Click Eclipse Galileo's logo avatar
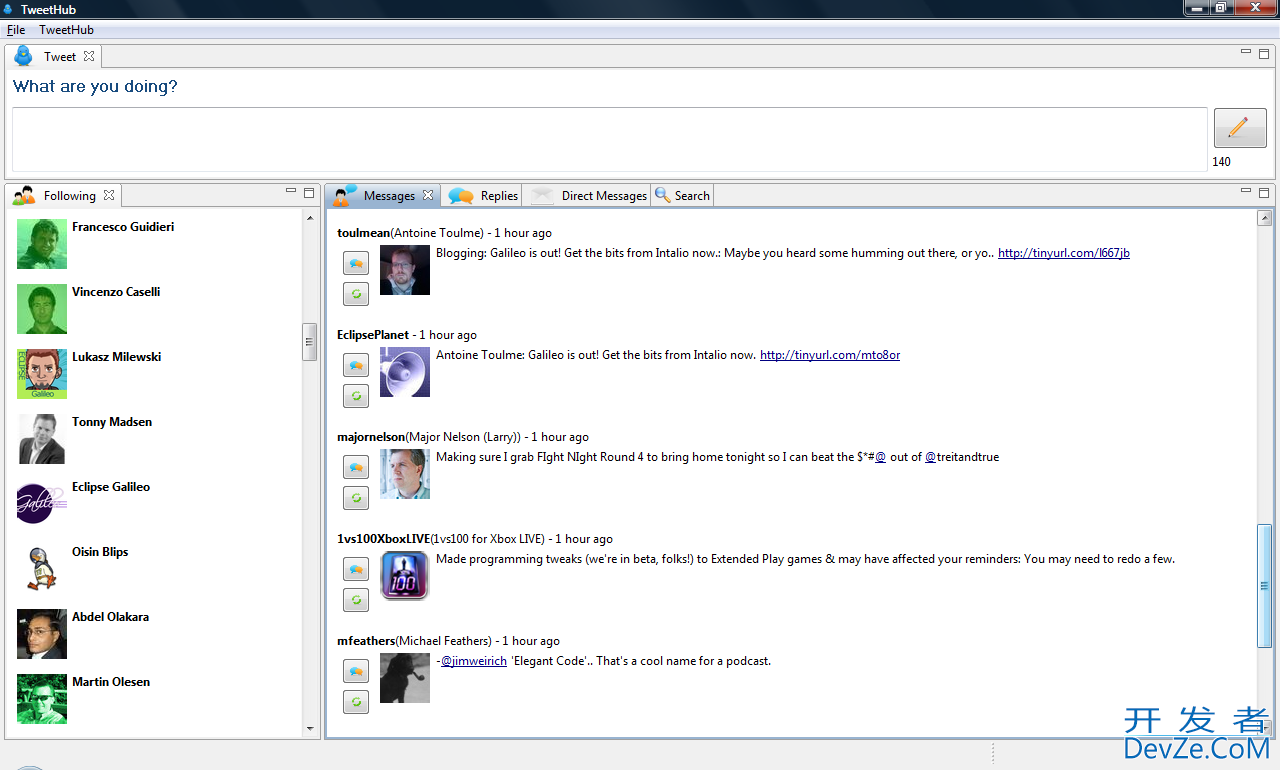This screenshot has width=1280, height=770. 42,504
